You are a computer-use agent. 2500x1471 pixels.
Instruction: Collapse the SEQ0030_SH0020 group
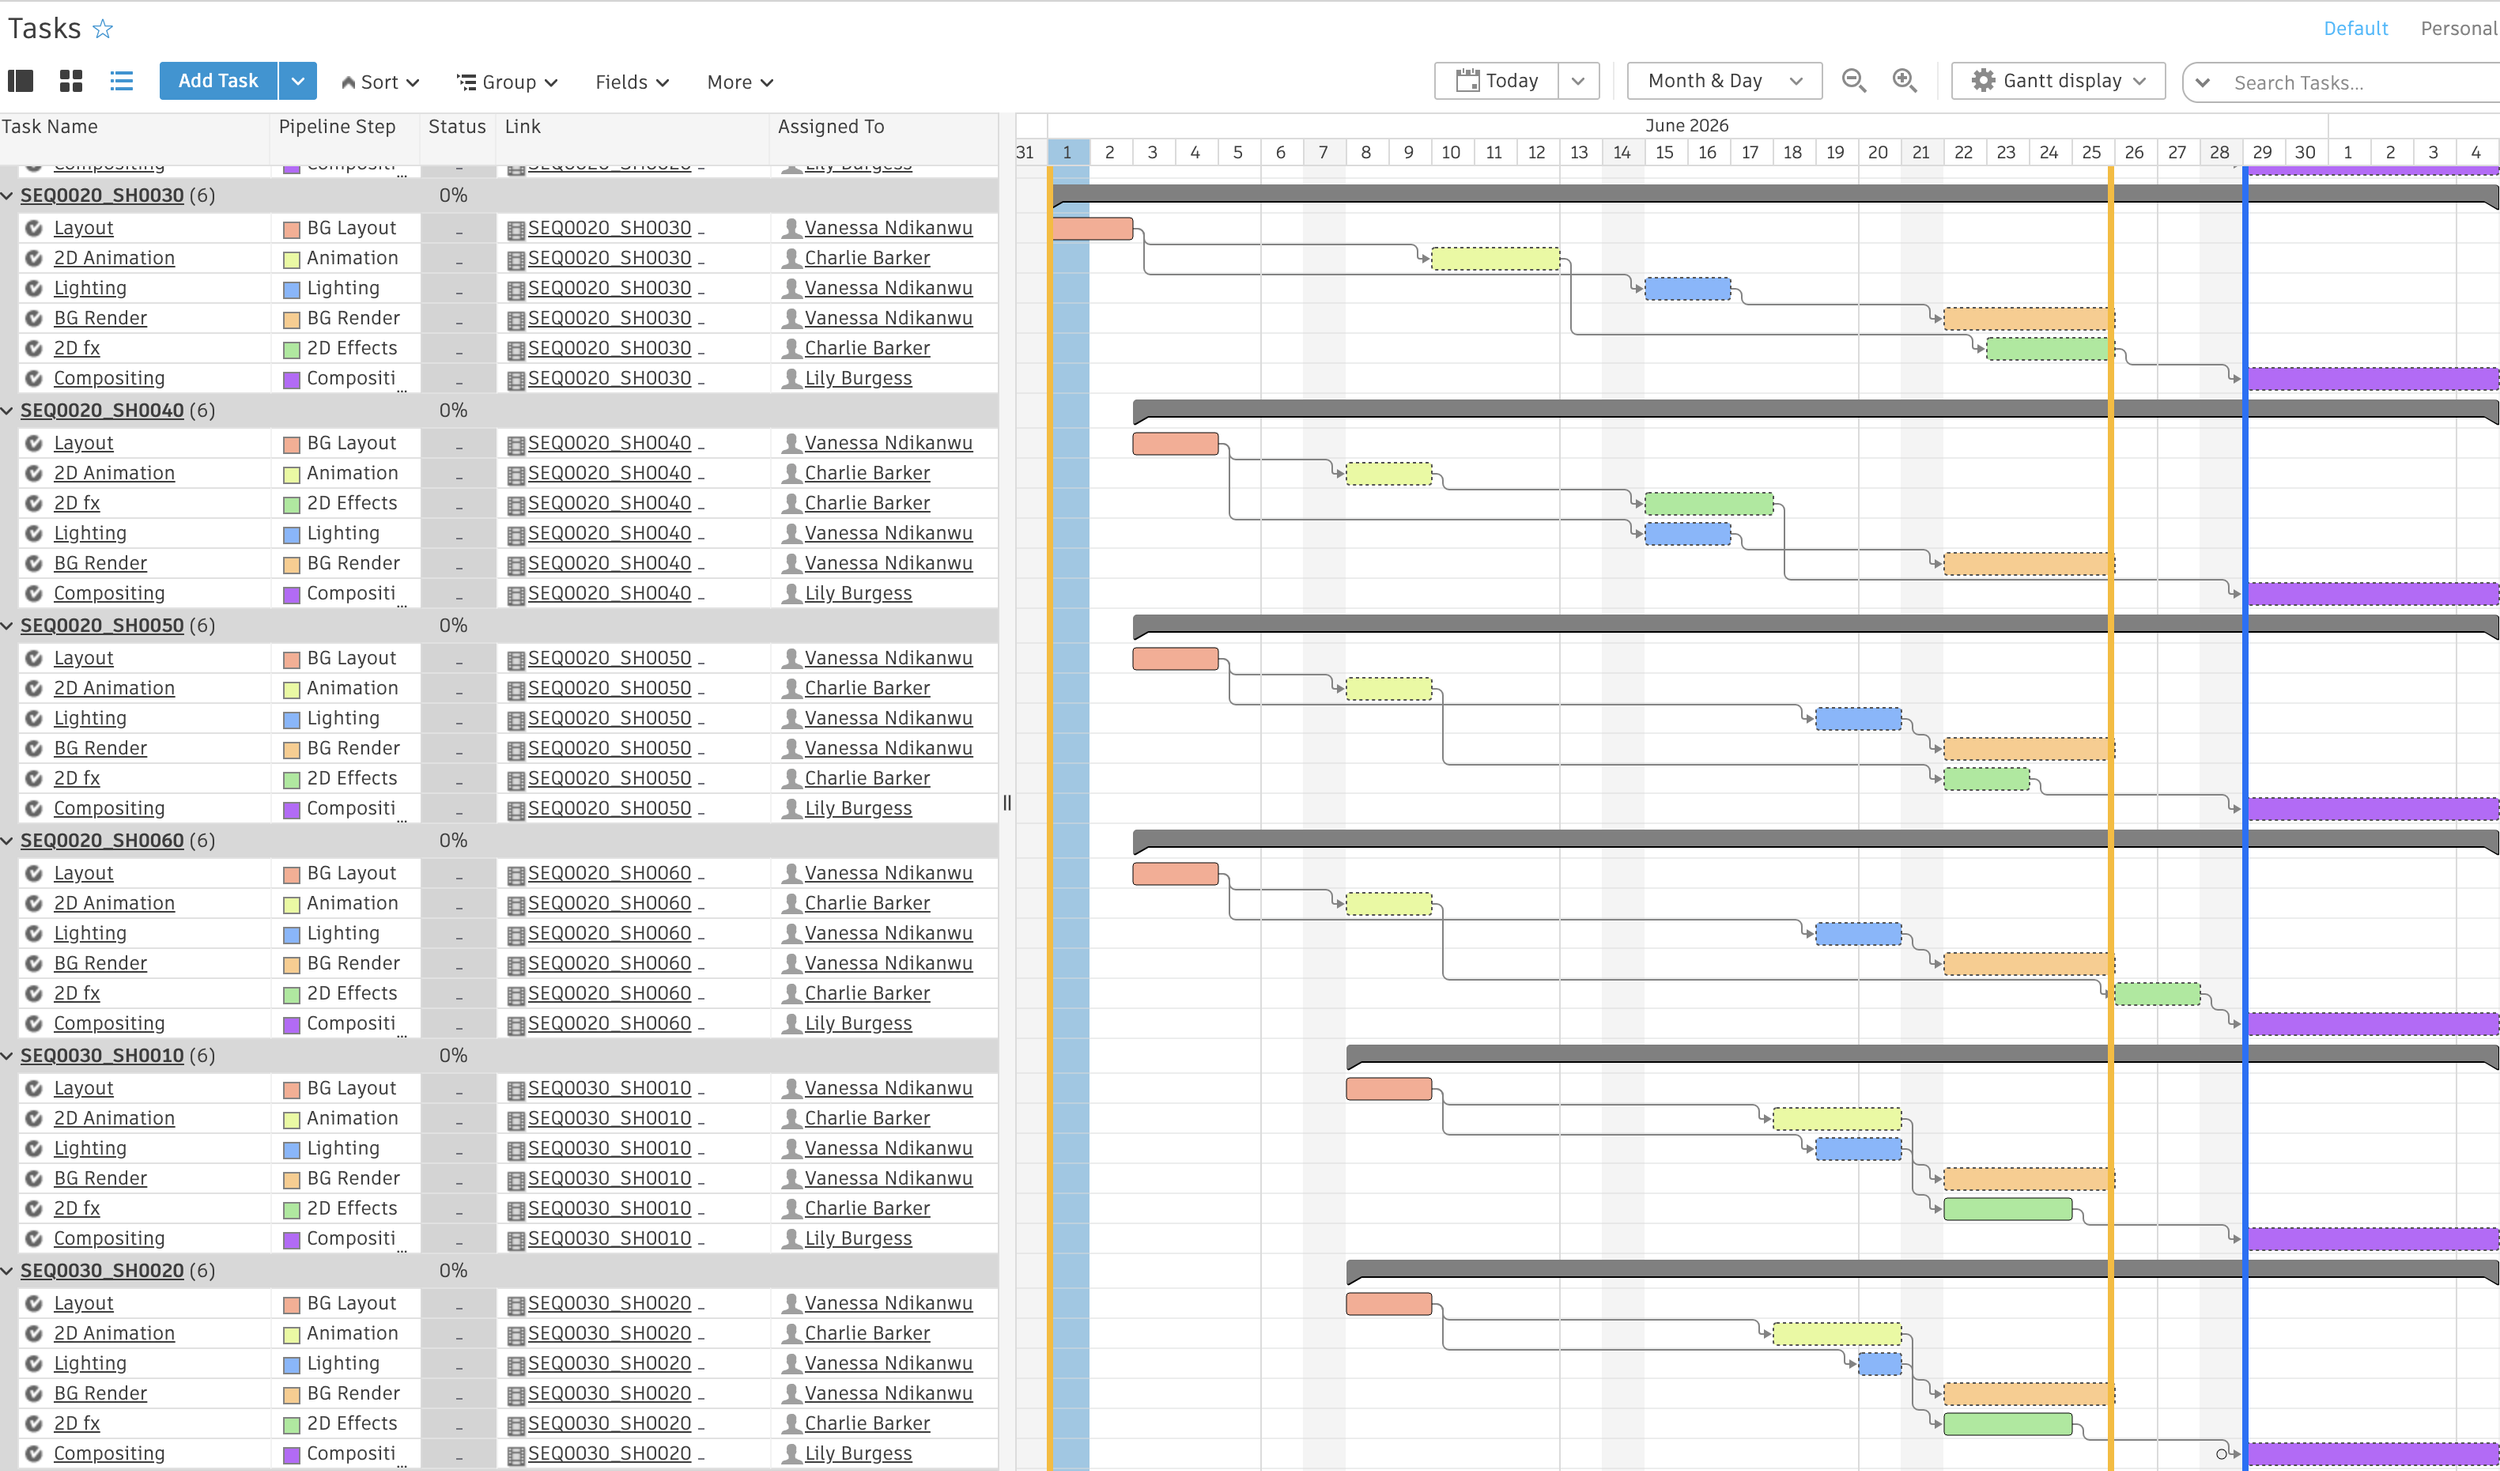click(8, 1270)
